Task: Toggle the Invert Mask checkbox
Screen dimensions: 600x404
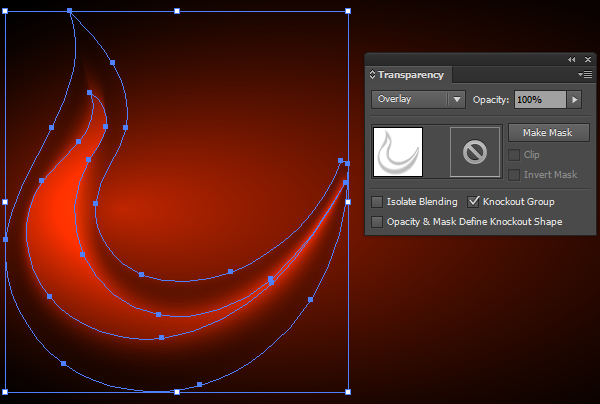Action: (x=514, y=175)
